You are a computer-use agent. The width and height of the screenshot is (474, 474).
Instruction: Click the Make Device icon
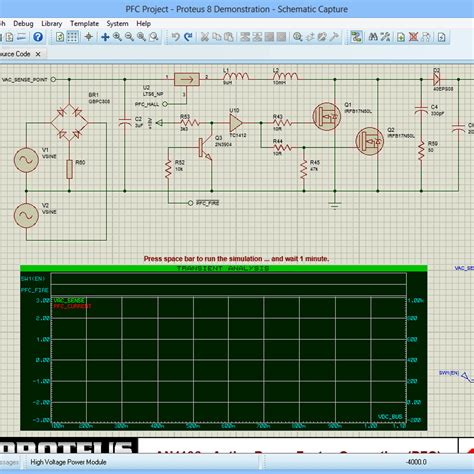[310, 37]
